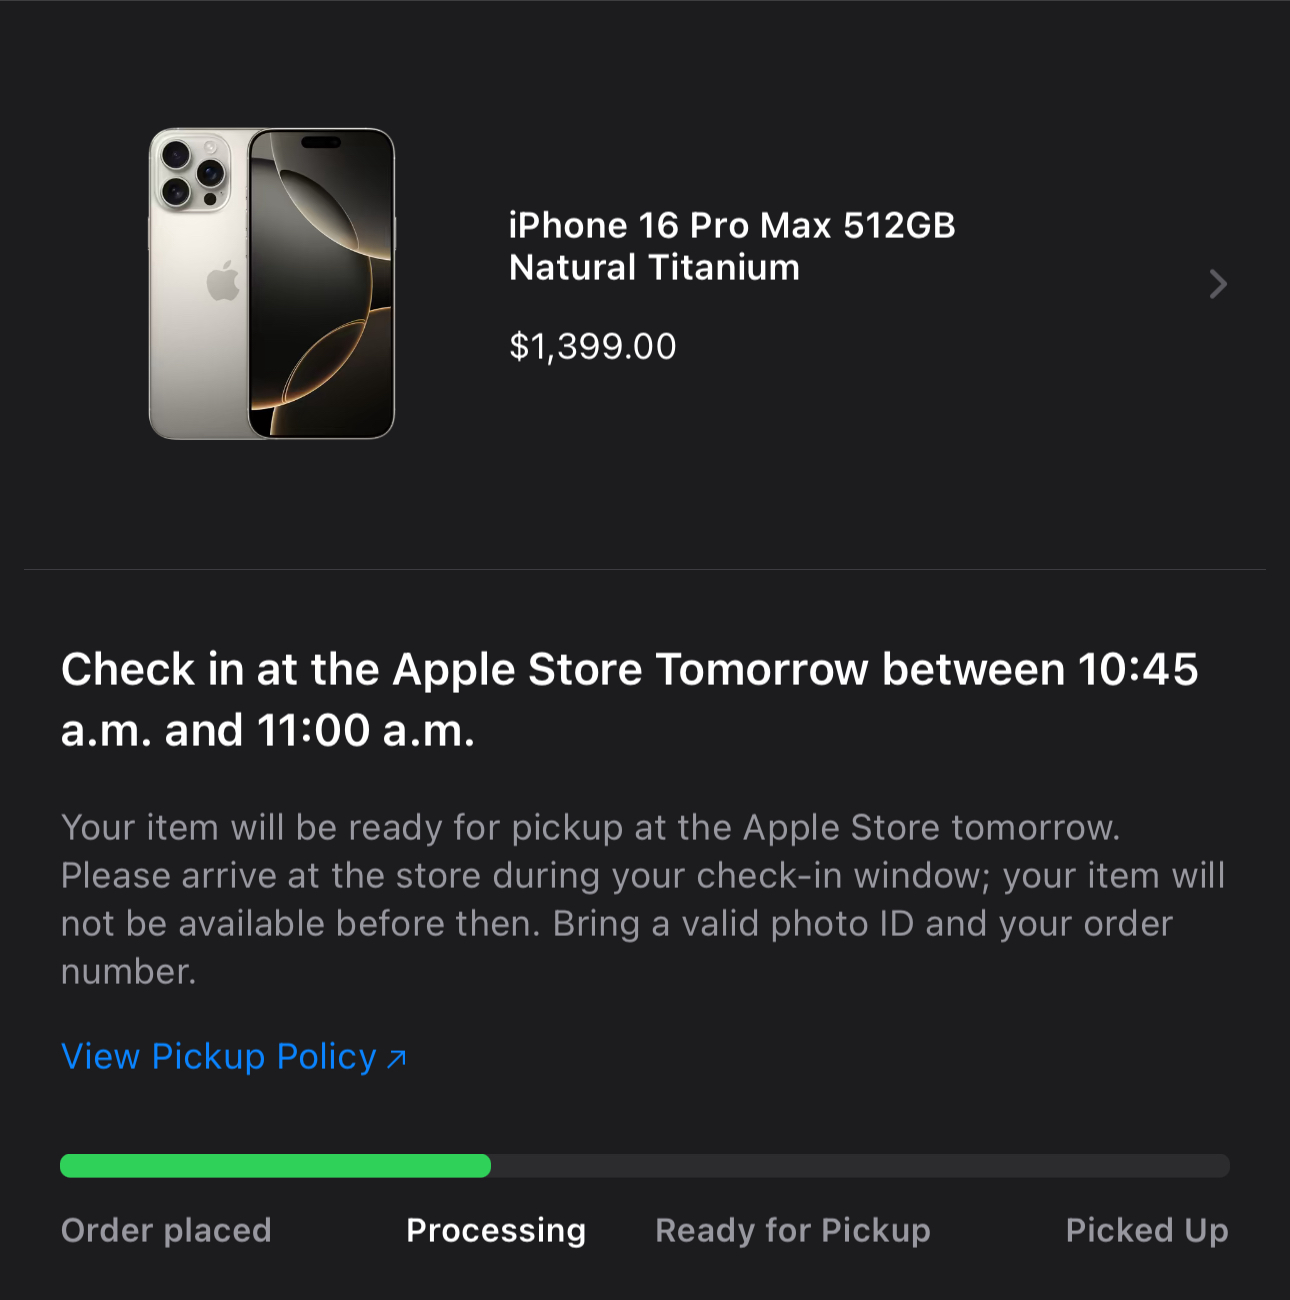The height and width of the screenshot is (1300, 1290).
Task: Click the divider line below product row
Action: pos(645,570)
